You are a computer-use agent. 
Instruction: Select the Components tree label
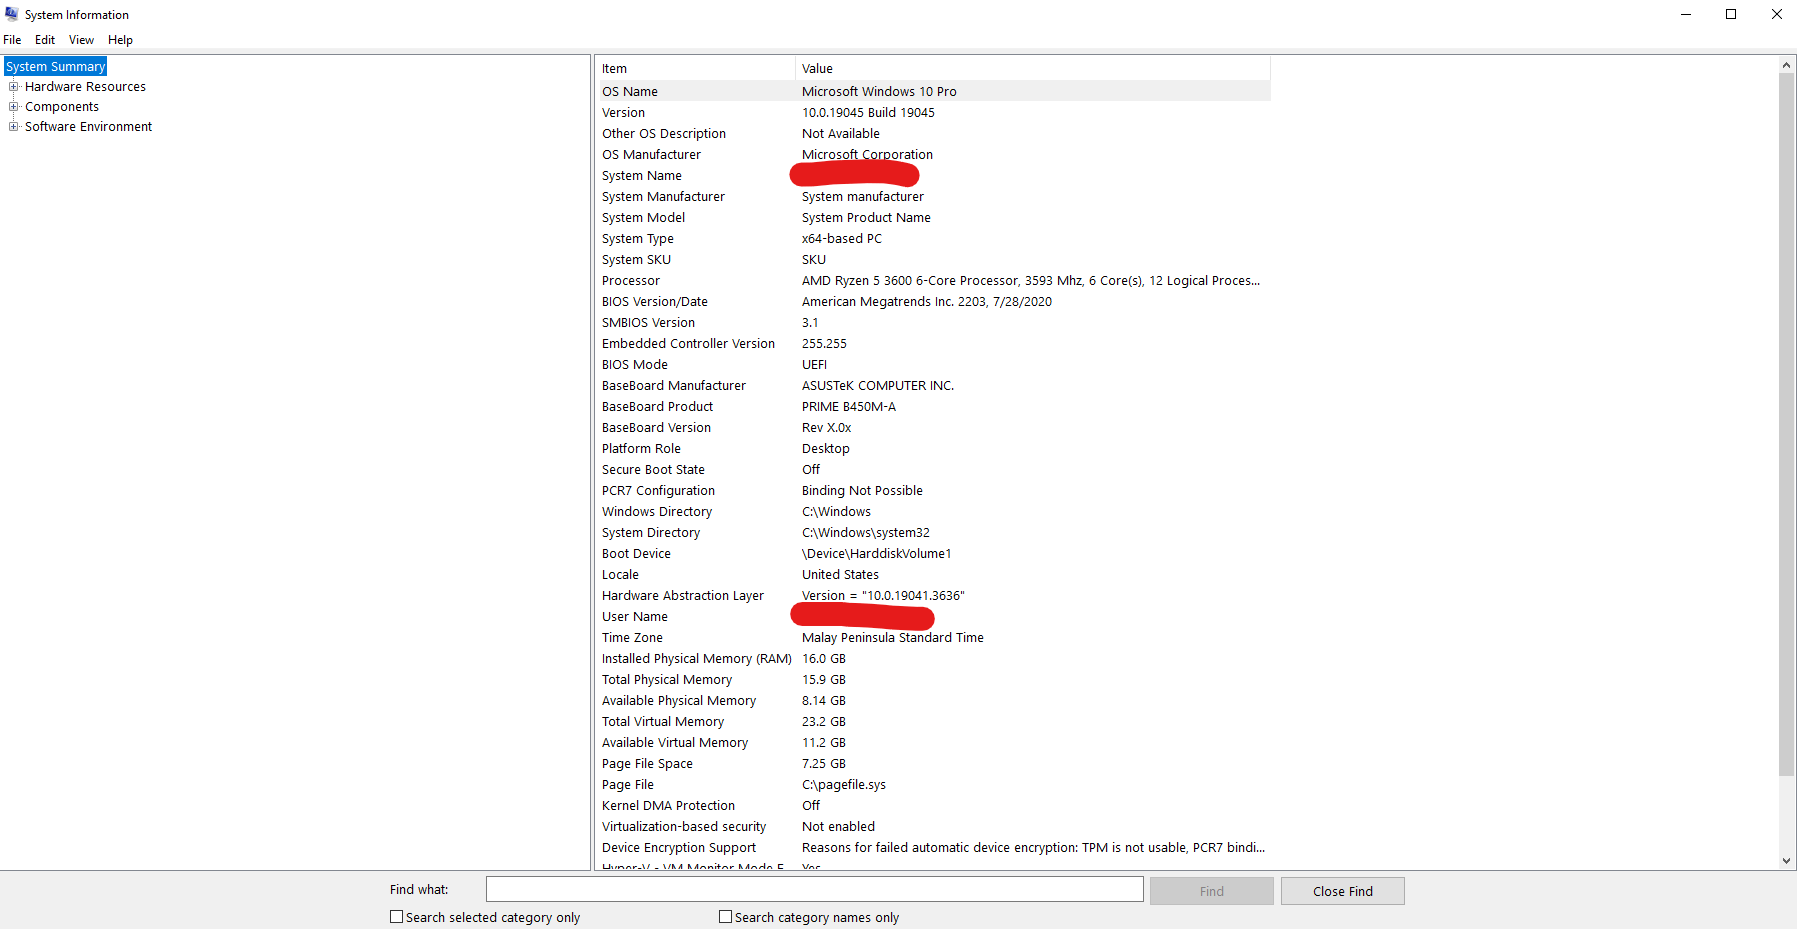(62, 107)
